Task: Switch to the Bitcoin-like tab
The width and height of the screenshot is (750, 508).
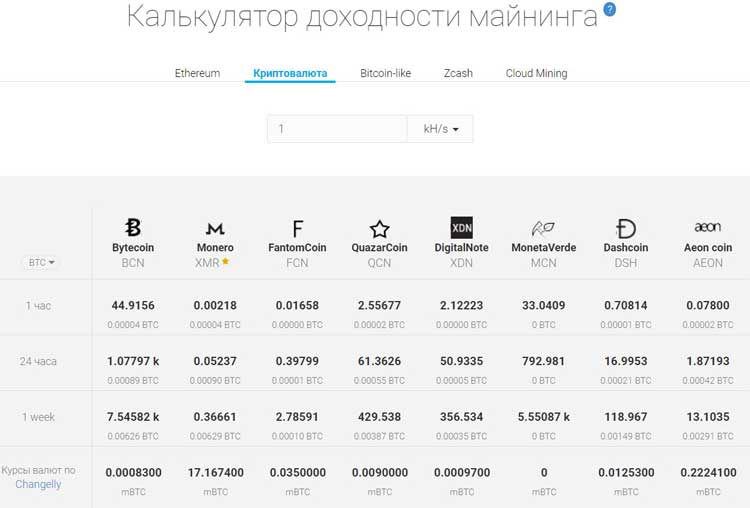Action: pos(386,73)
